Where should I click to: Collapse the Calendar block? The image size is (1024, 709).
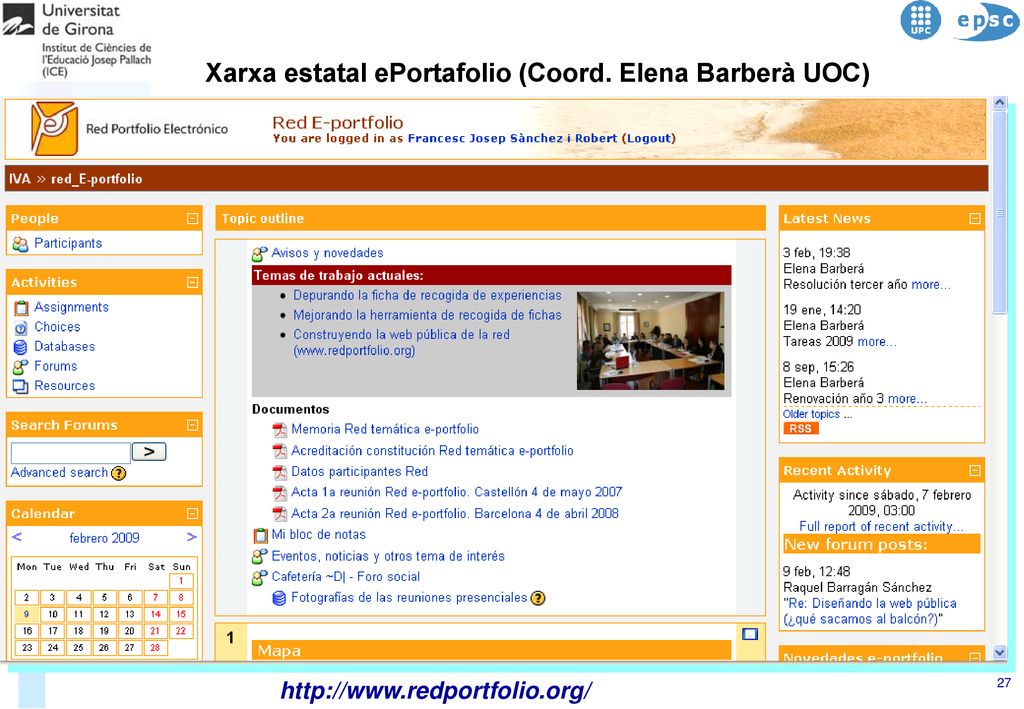tap(192, 514)
